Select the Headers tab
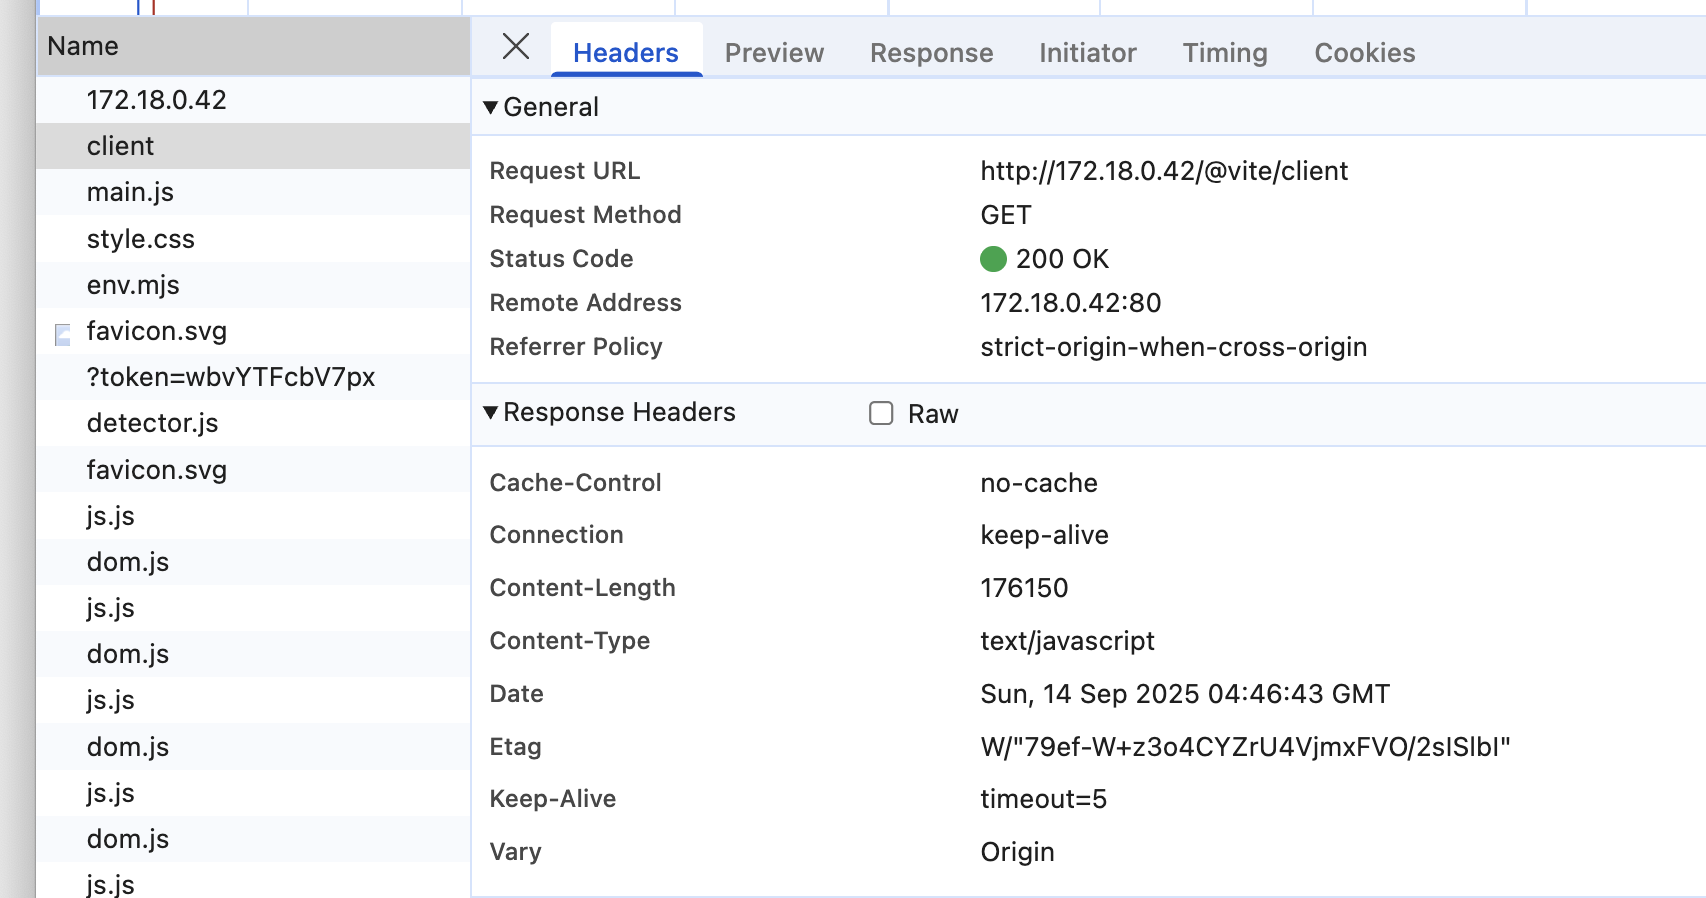This screenshot has width=1706, height=898. [x=626, y=53]
